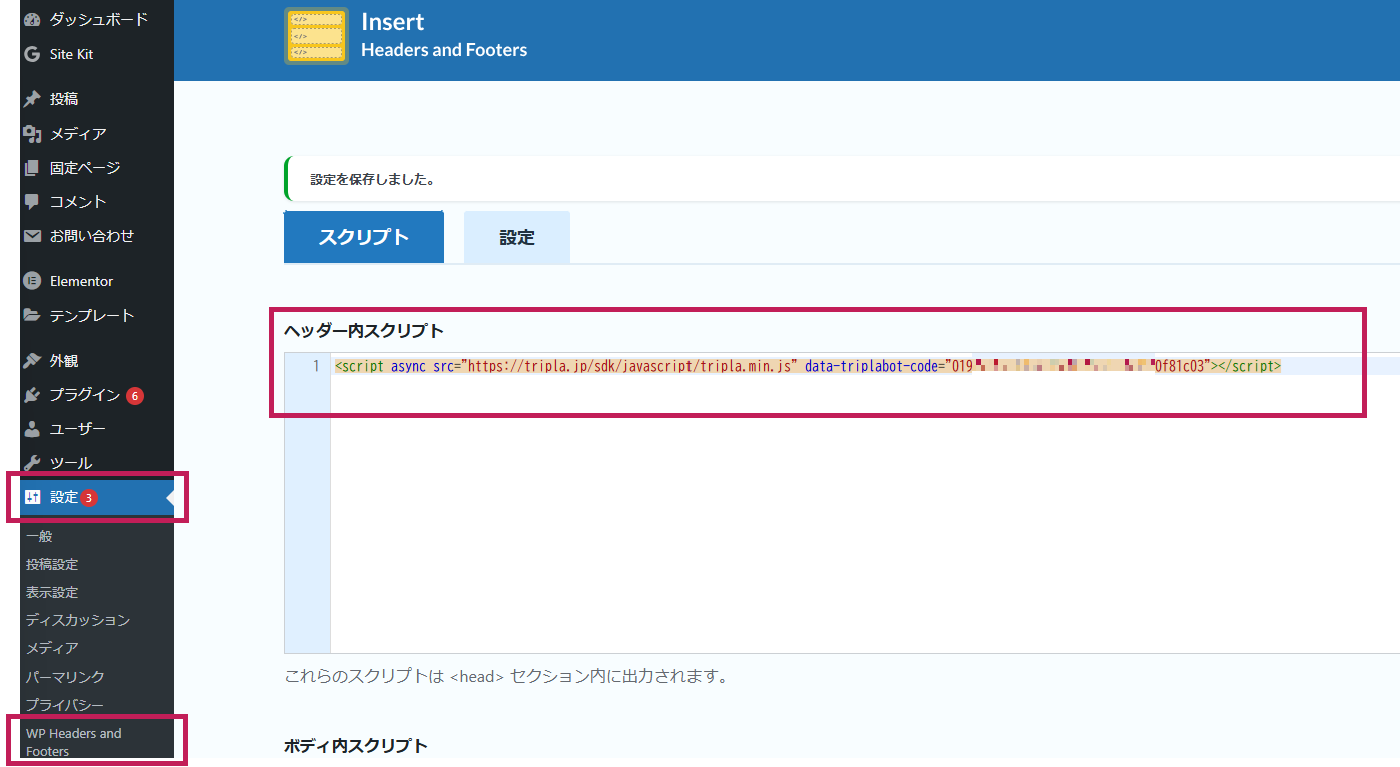Screen dimensions: 1400x767
Task: Click the Elementor circle icon
Action: [x=32, y=281]
